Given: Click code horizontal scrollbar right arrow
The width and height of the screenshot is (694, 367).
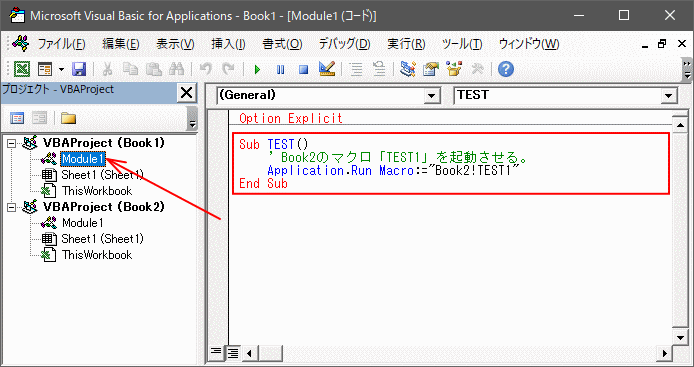Looking at the screenshot, I should (x=664, y=353).
